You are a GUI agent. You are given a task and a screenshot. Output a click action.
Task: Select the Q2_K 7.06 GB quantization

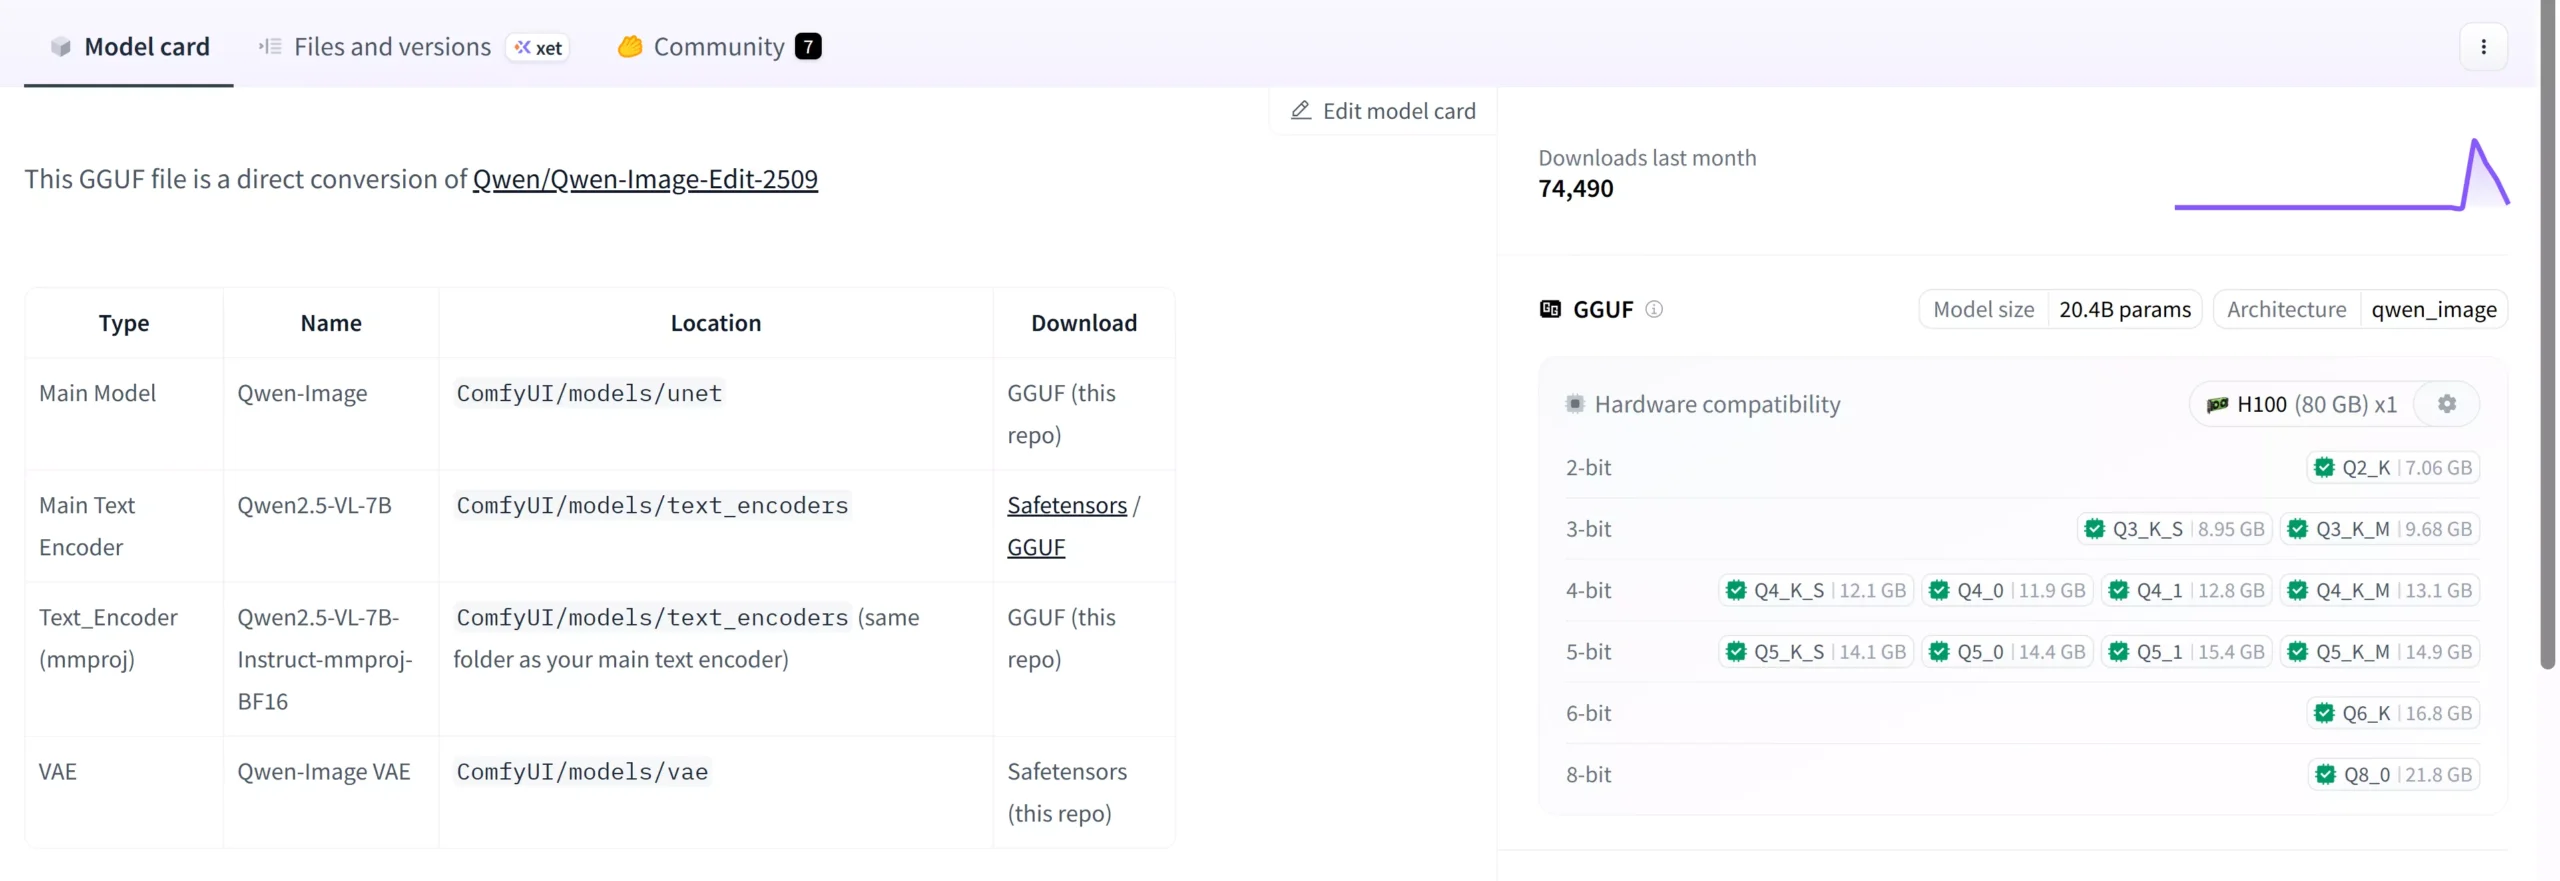pos(2393,467)
